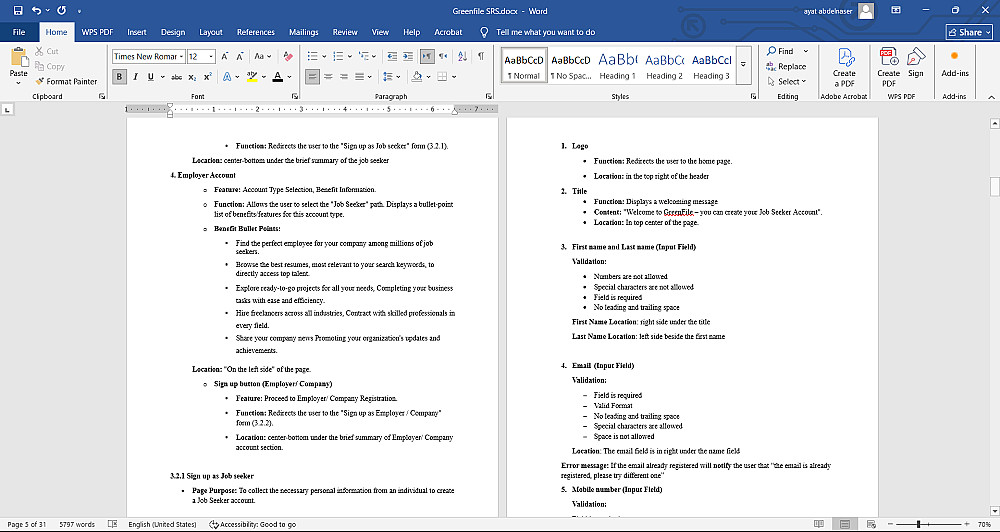Screen dimensions: 1000x532
Task: Click the Replace icon in Editing
Action: coord(786,66)
